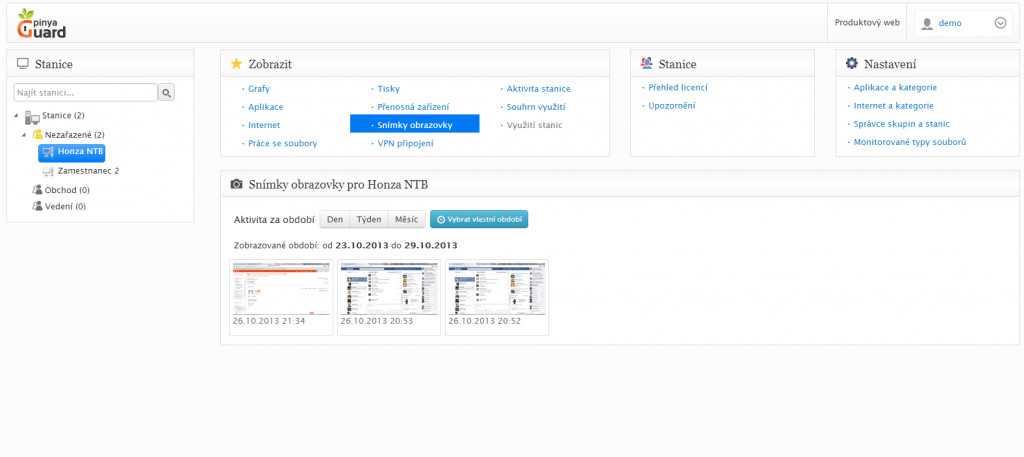Collapse the Stanice (2) tree node
This screenshot has width=1024, height=457.
click(16, 116)
